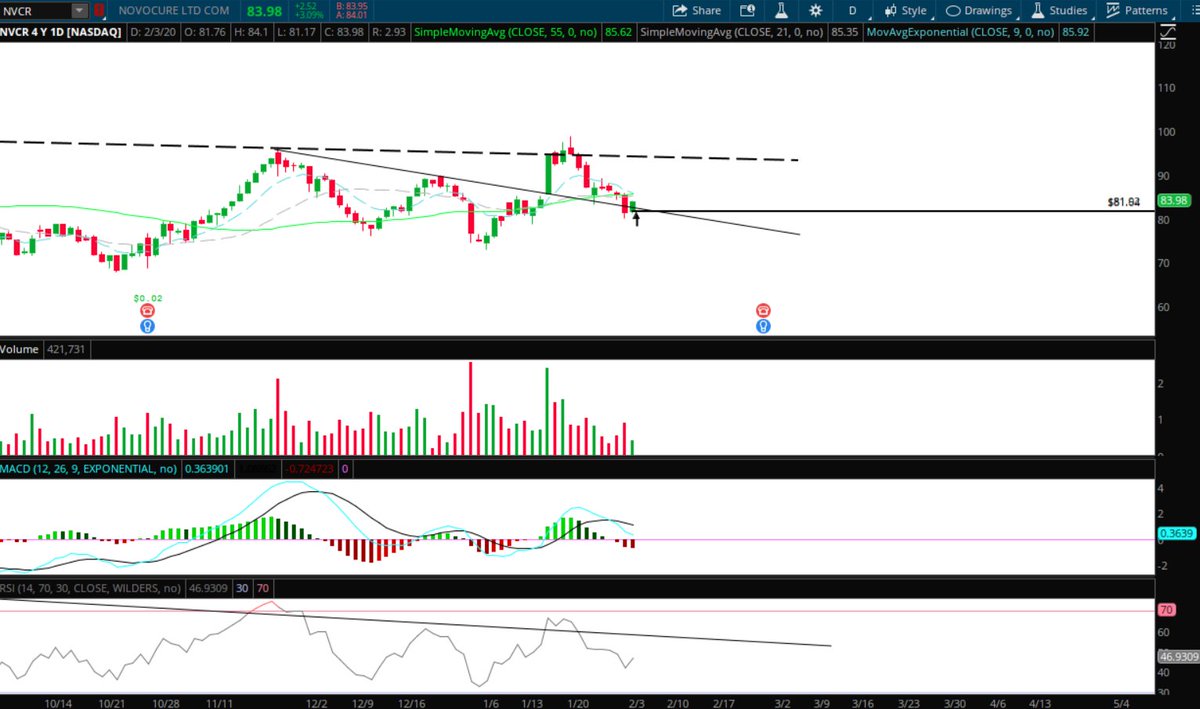Click the red symbol link icon beside NVCR
Image resolution: width=1200 pixels, height=709 pixels.
[98, 10]
